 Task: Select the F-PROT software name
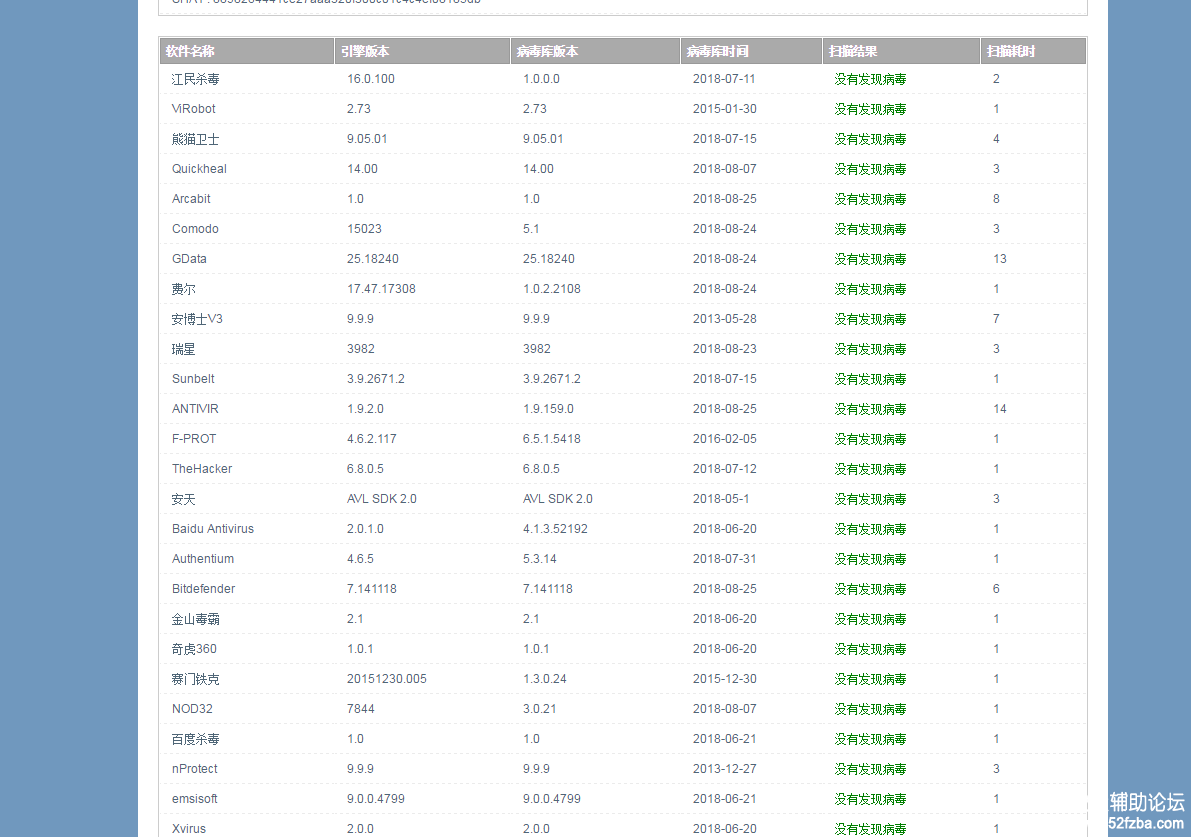tap(194, 439)
